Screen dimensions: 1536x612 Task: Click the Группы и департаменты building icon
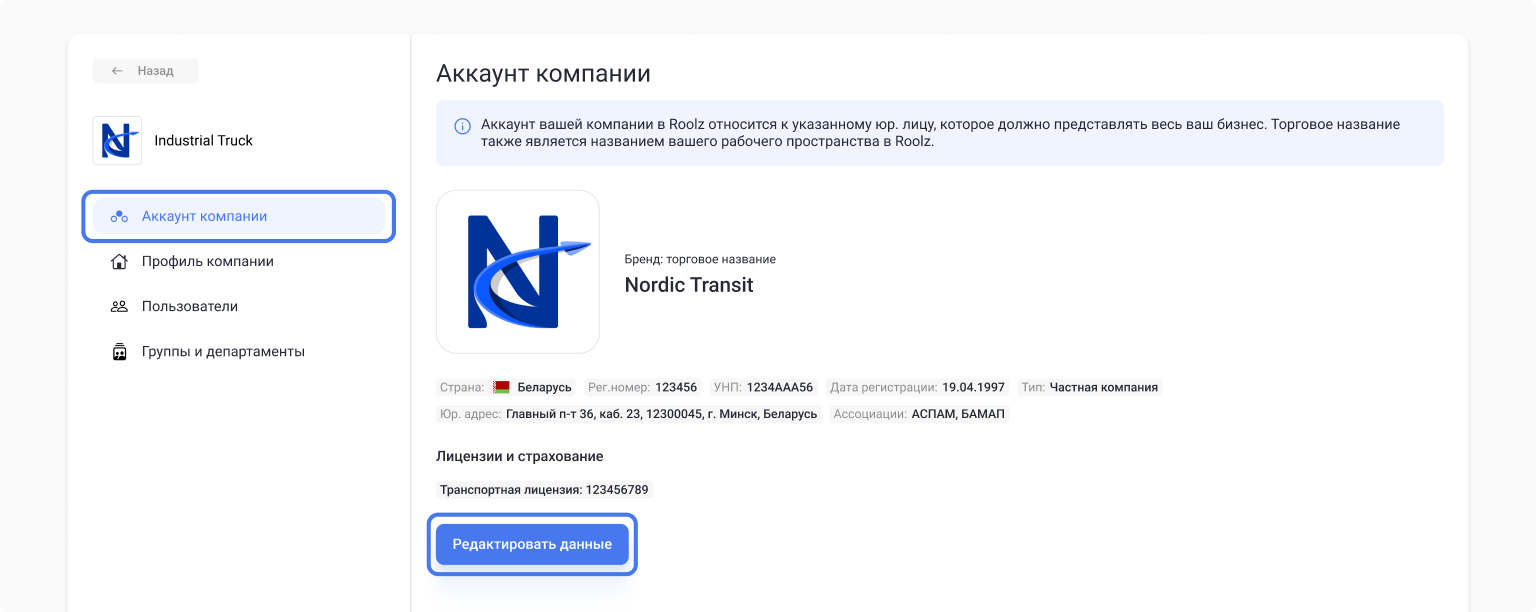pyautogui.click(x=119, y=352)
